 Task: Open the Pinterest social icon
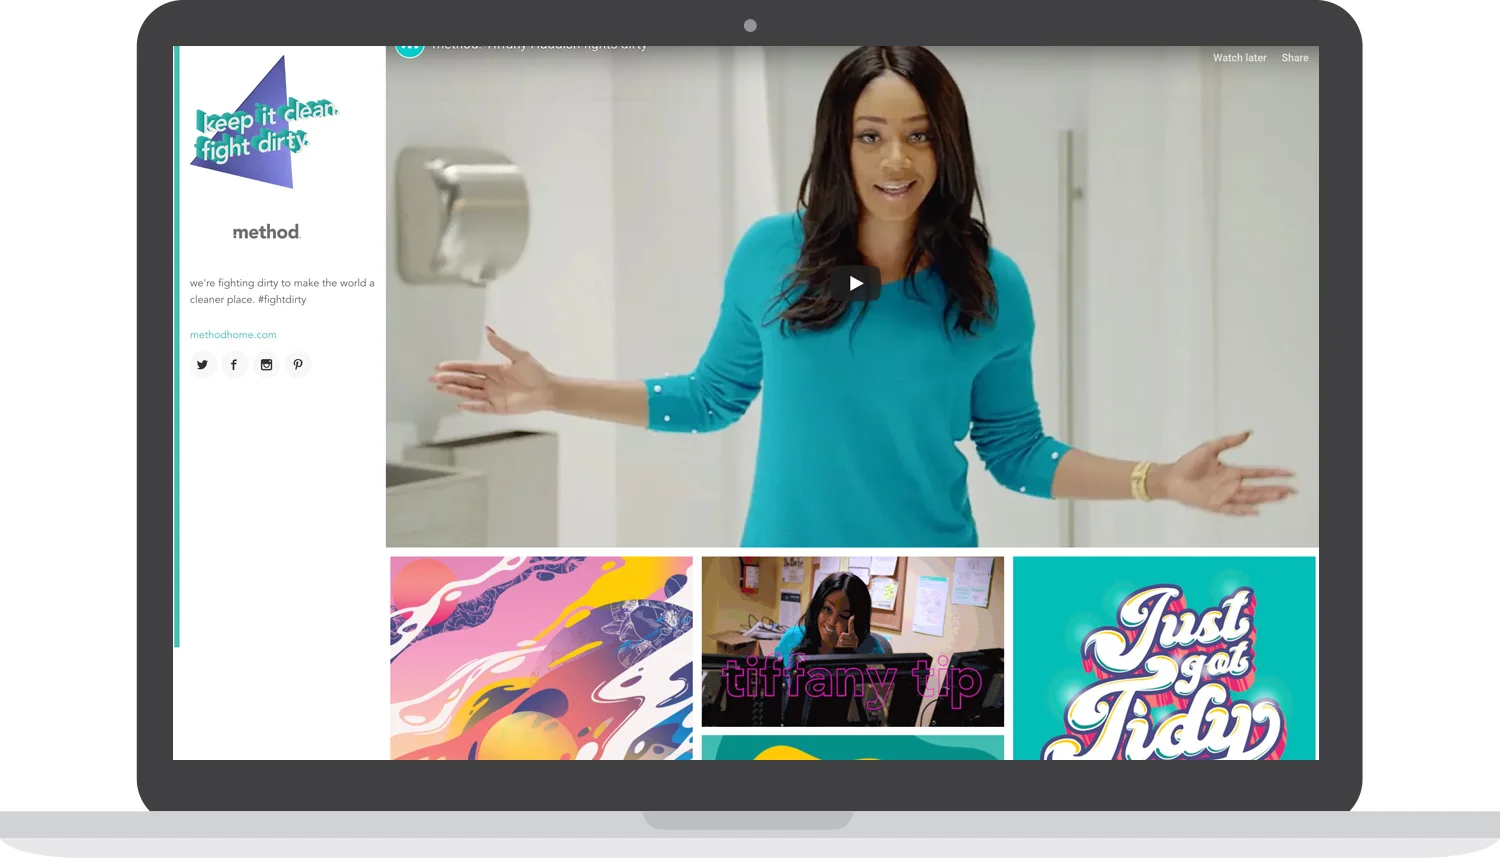298,365
